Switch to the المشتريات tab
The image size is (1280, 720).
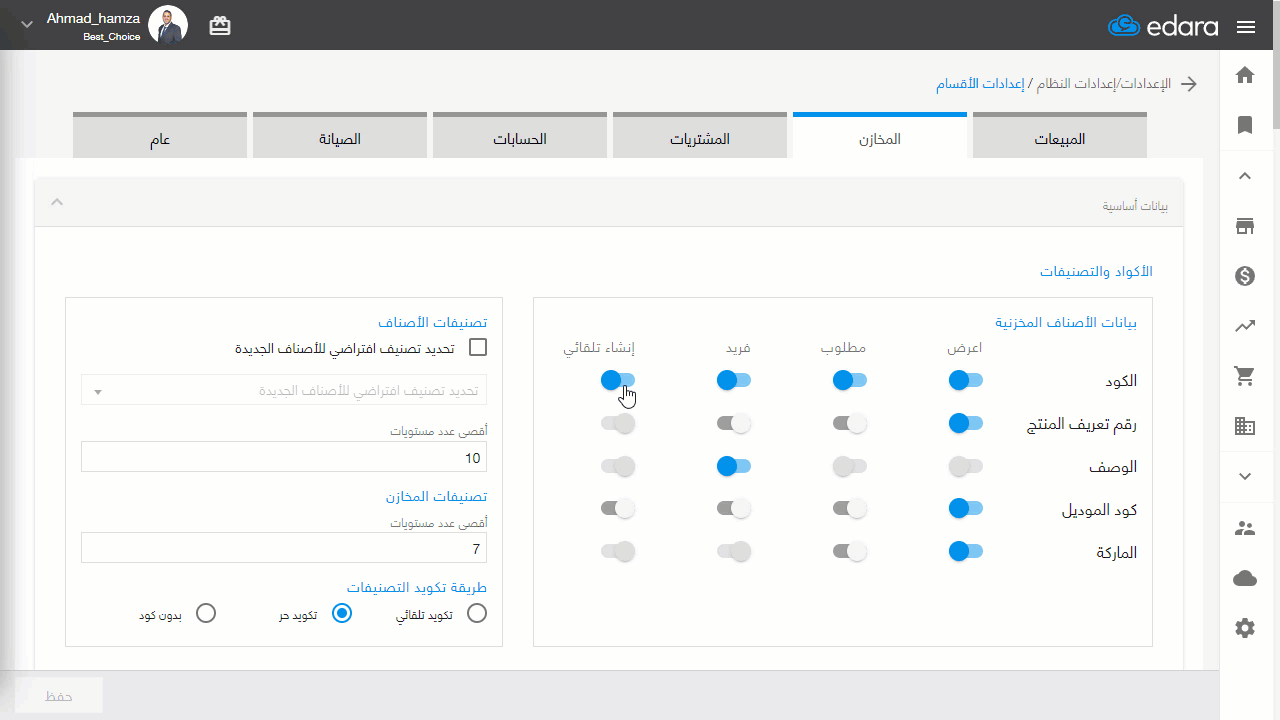pyautogui.click(x=700, y=136)
